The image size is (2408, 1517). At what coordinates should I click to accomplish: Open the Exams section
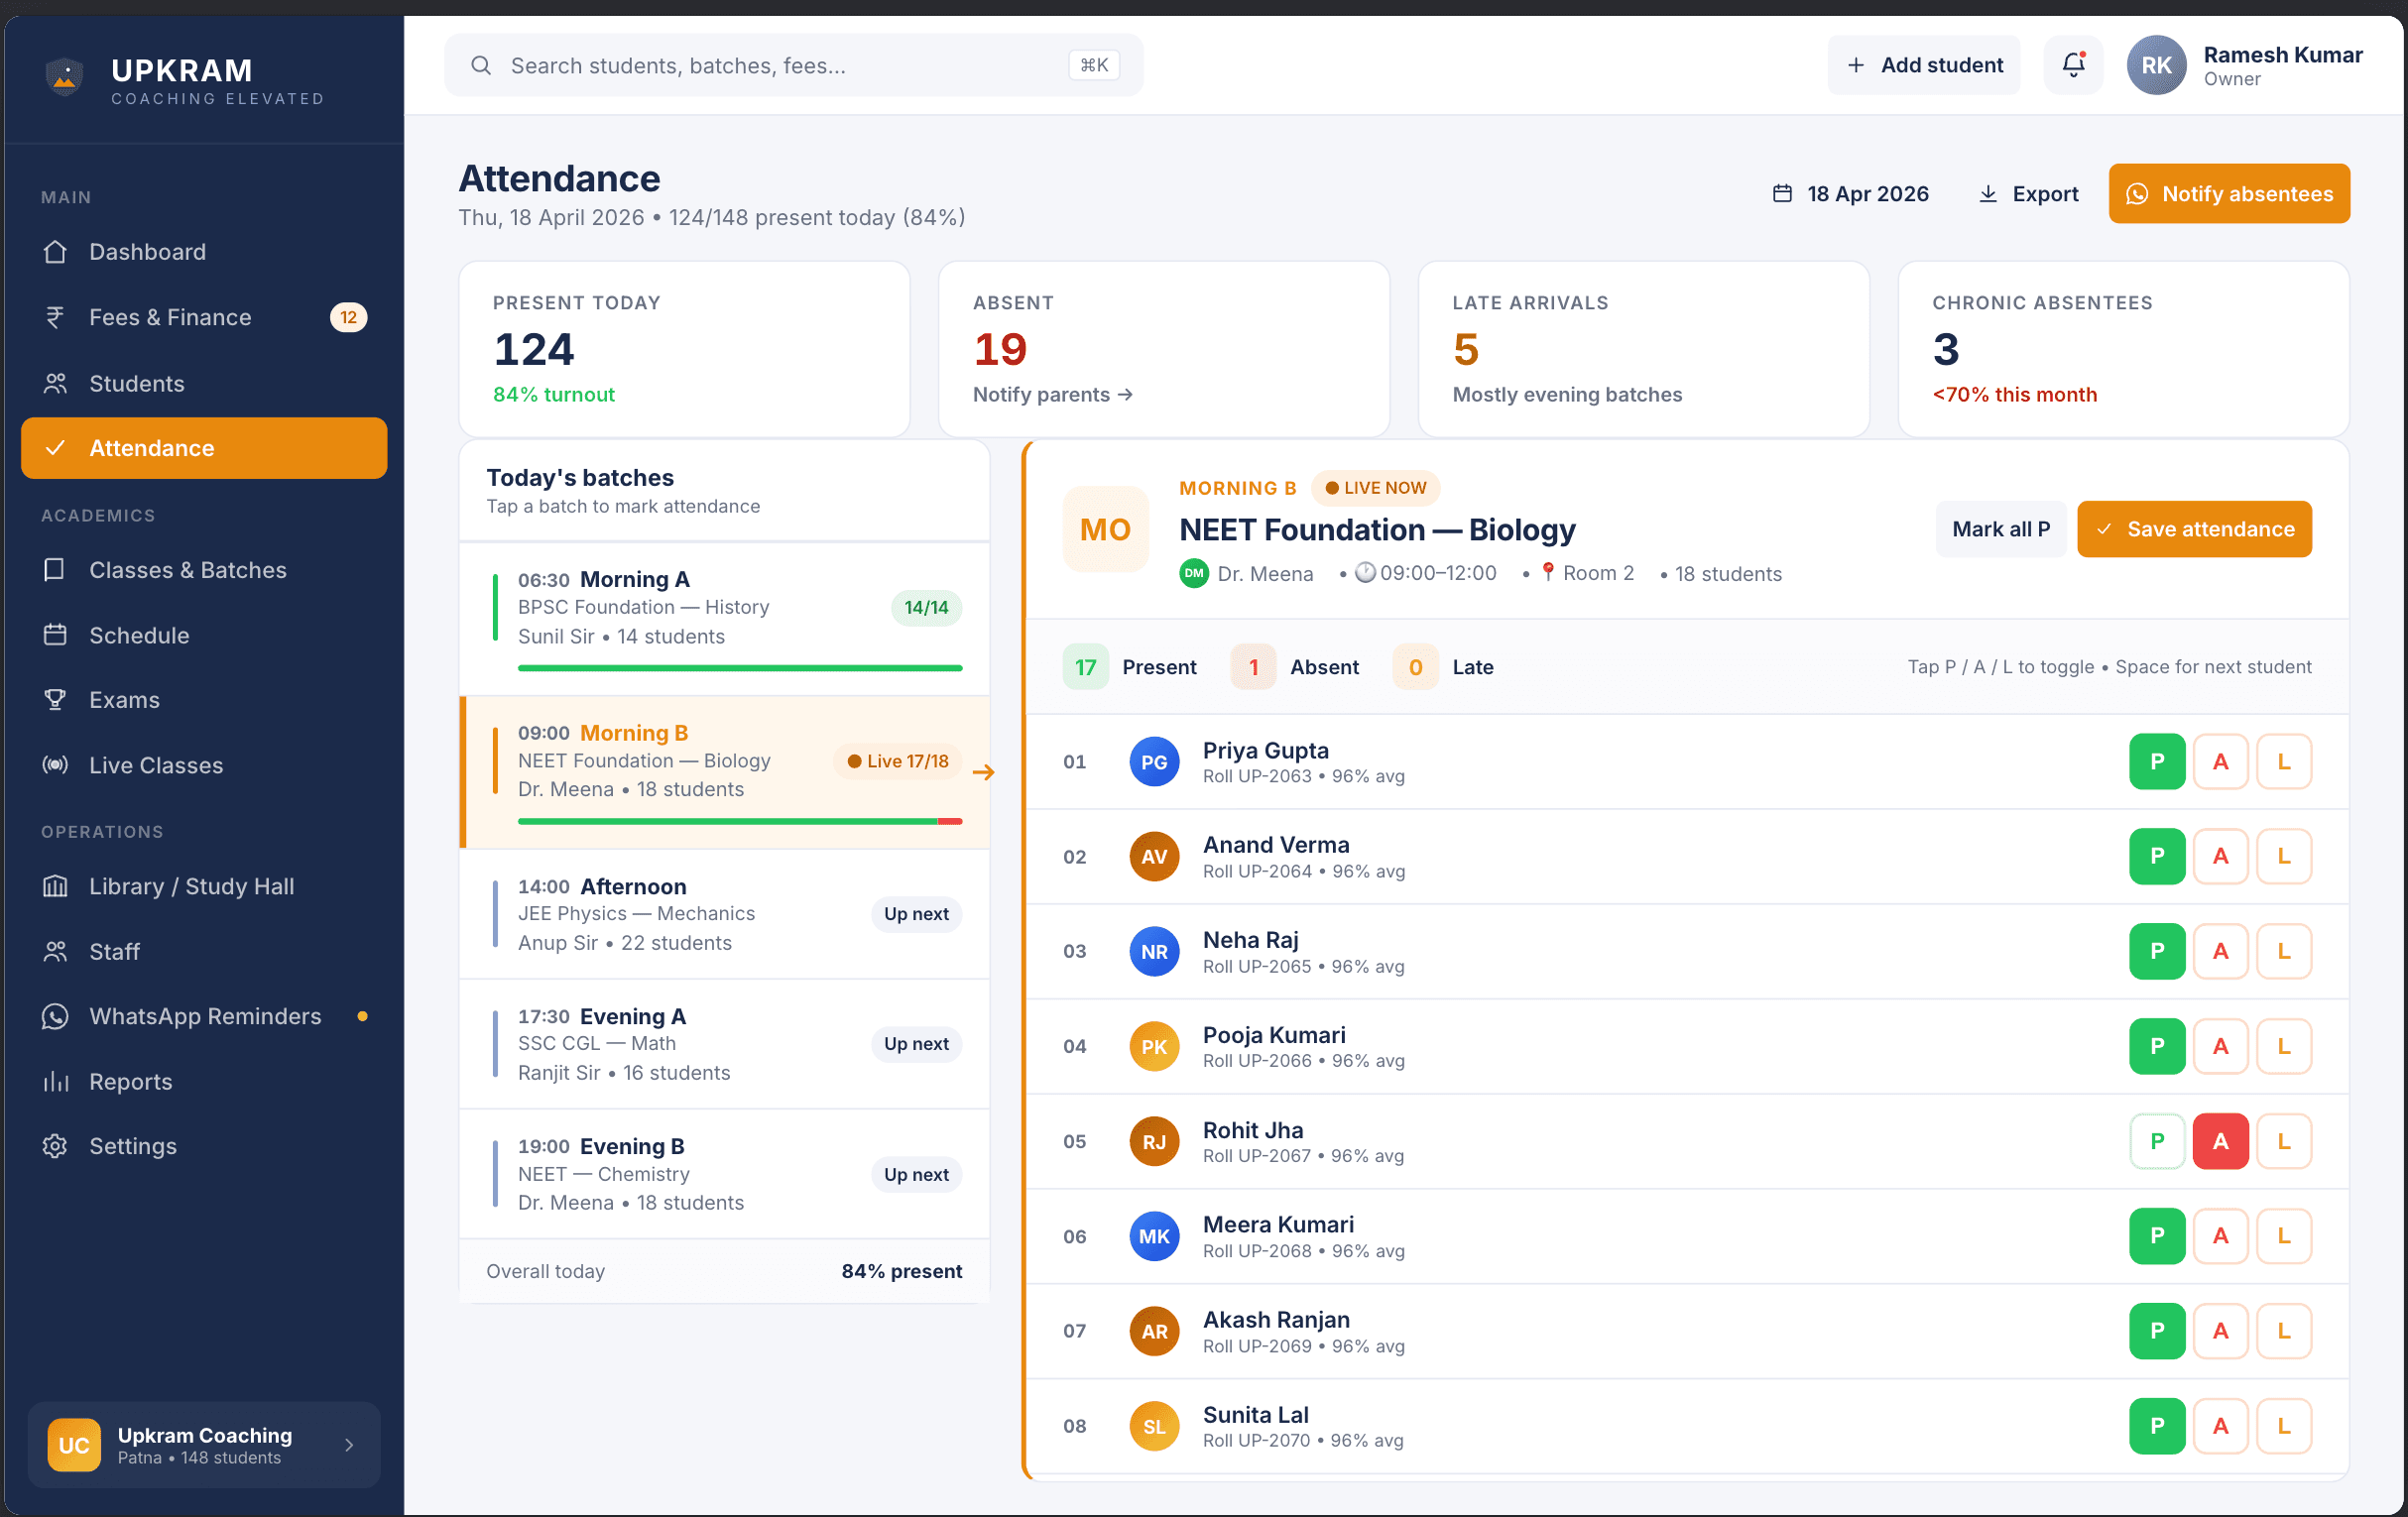pos(123,699)
